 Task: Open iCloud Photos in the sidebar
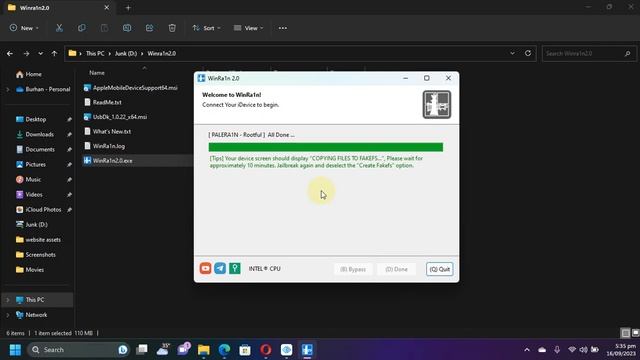click(38, 209)
